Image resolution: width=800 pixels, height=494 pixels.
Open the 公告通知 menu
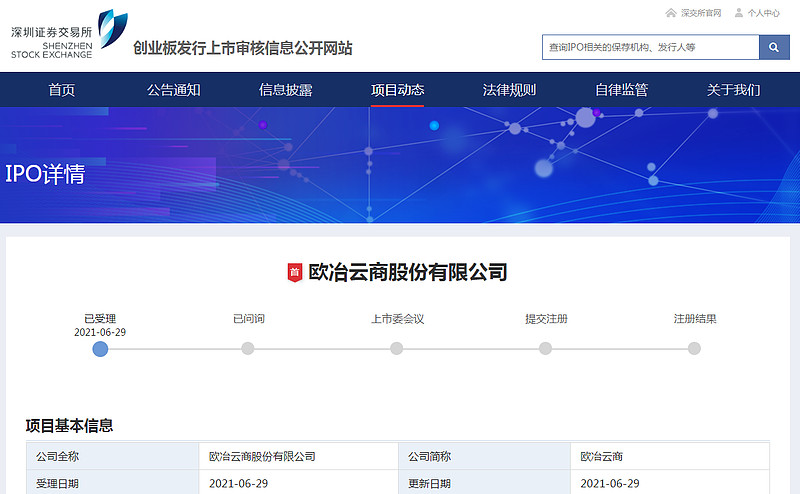coord(173,90)
